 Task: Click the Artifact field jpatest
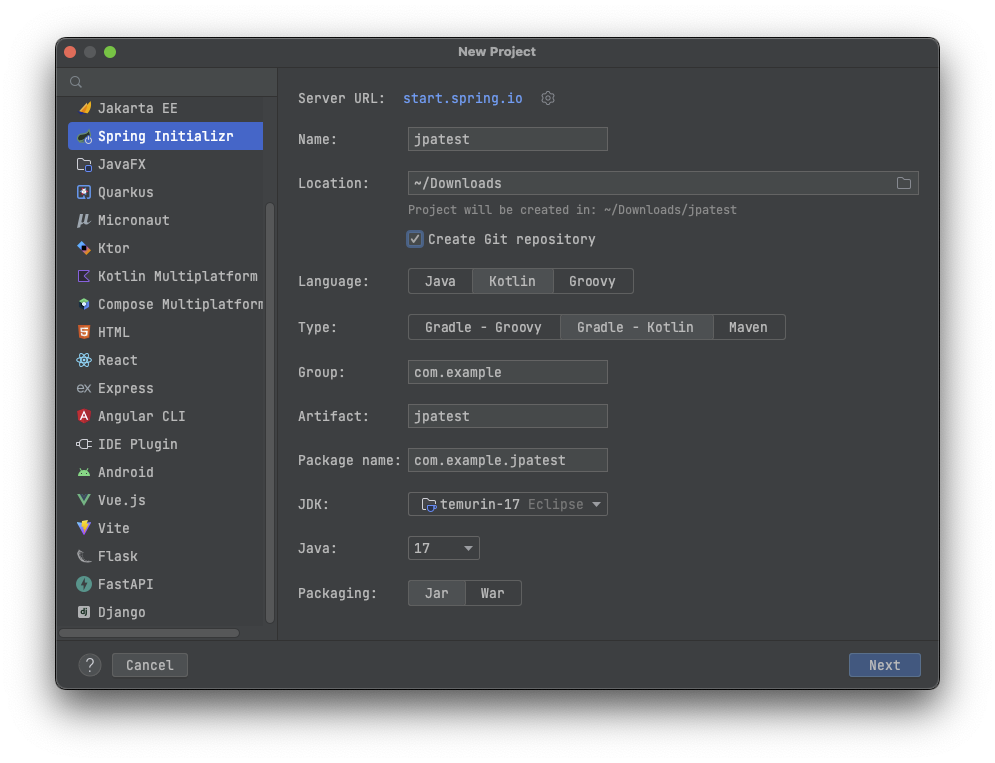point(508,416)
